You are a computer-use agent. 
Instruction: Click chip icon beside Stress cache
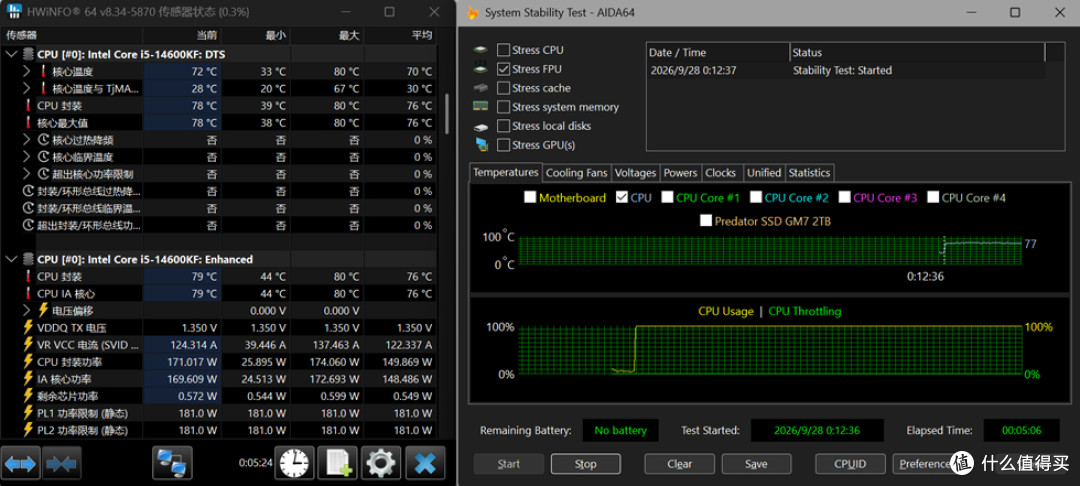(481, 88)
